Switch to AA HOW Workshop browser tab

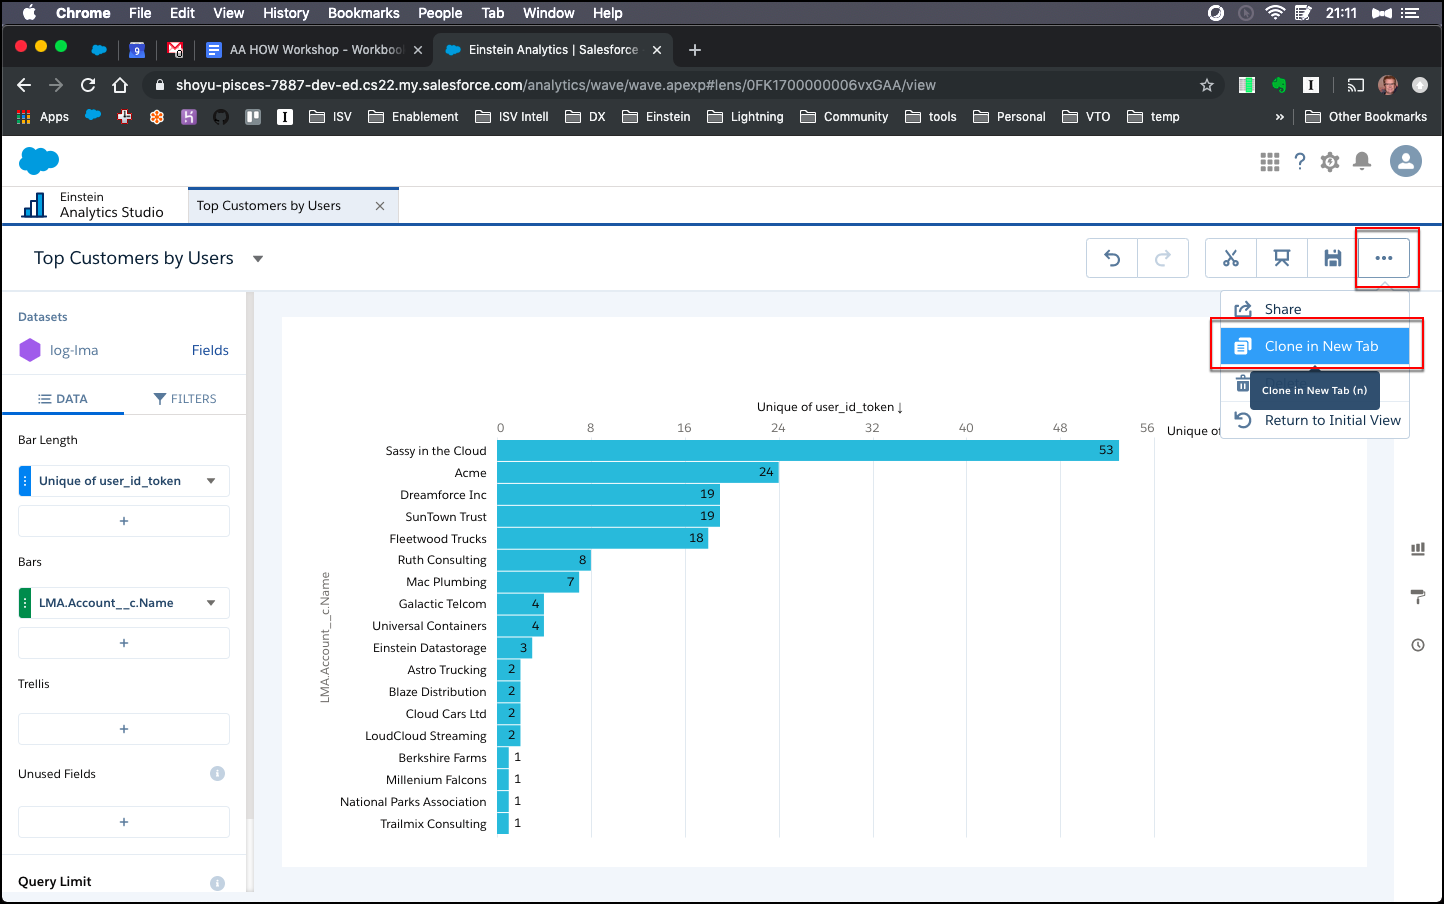point(313,50)
